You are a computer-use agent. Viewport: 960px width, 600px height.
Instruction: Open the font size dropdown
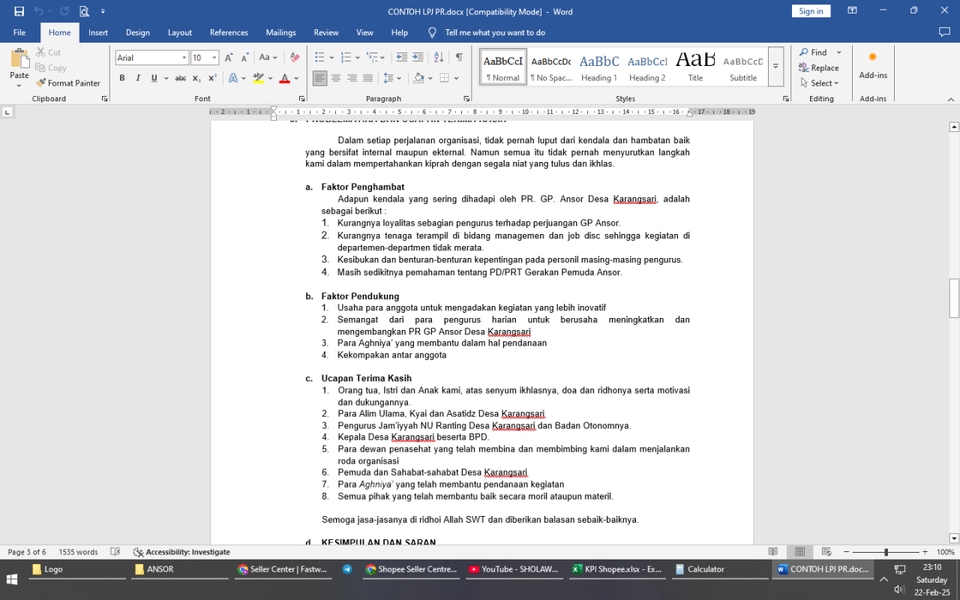tap(214, 58)
